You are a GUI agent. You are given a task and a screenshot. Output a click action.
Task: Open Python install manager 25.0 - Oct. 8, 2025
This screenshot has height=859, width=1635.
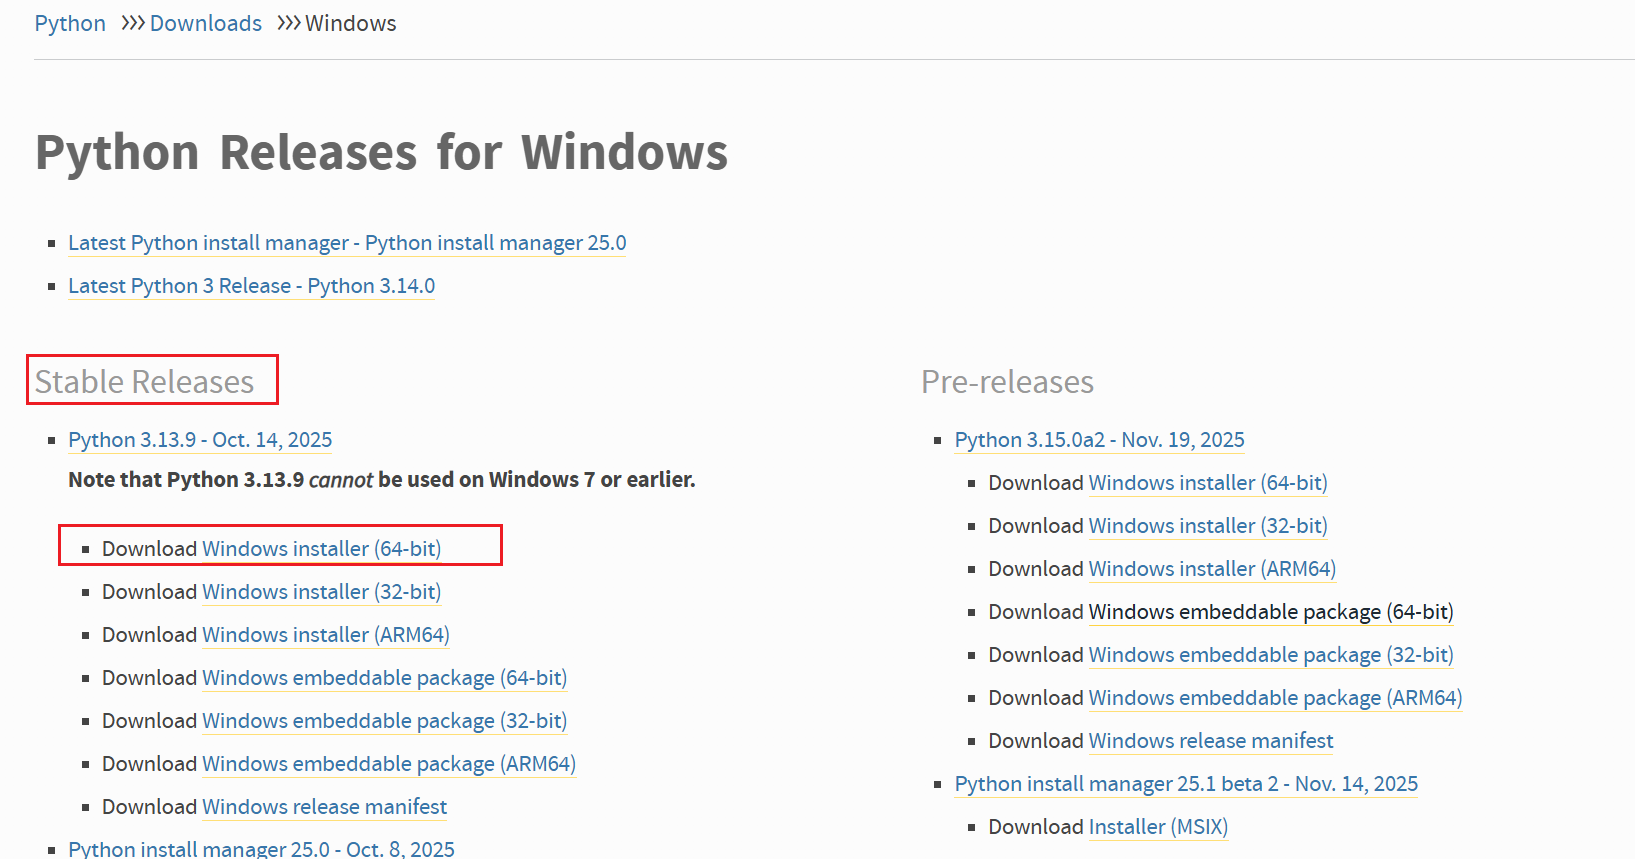pos(261,848)
